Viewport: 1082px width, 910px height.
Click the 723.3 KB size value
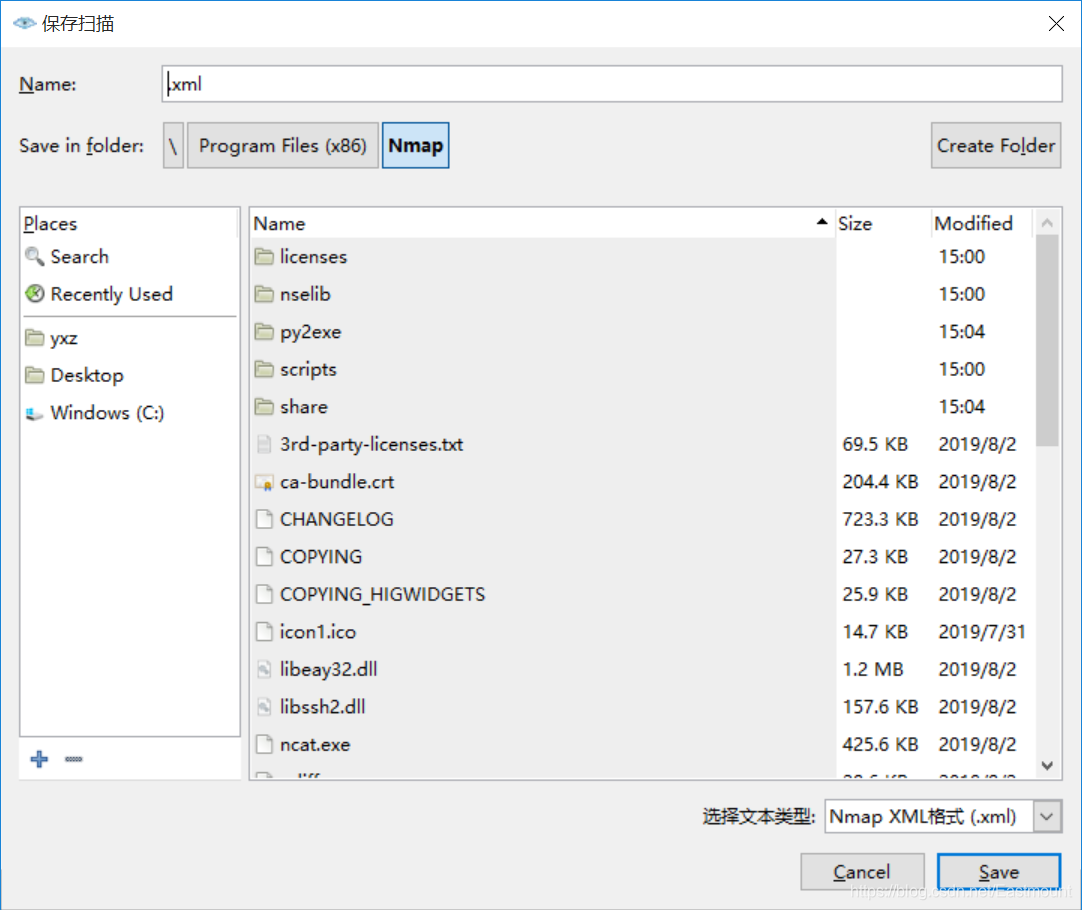click(x=880, y=519)
